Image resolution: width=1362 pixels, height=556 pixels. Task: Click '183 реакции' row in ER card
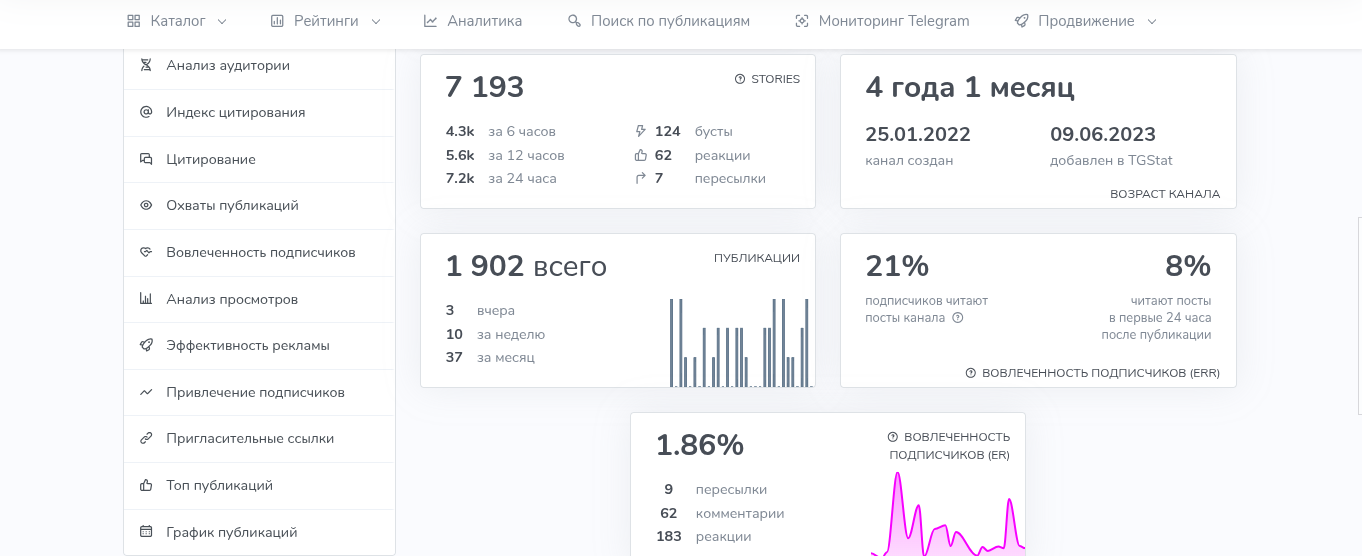click(x=703, y=536)
